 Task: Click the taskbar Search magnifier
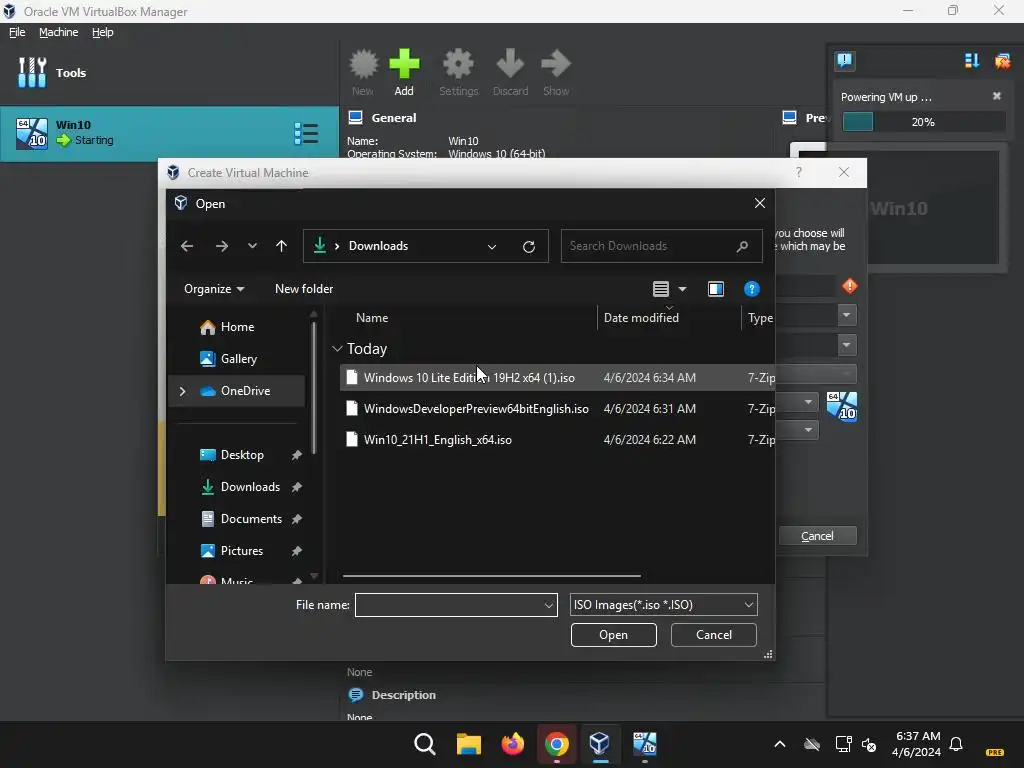pos(424,744)
